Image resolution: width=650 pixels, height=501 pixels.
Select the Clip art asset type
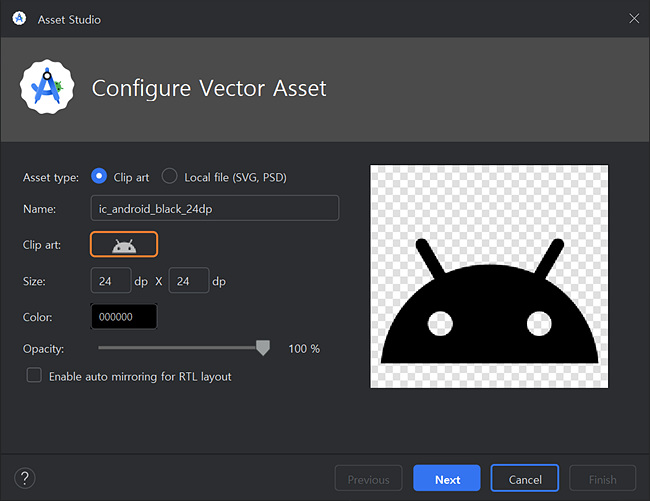tap(99, 176)
